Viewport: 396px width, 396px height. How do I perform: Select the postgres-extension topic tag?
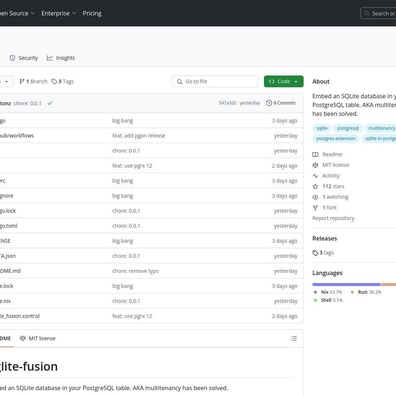(x=336, y=139)
